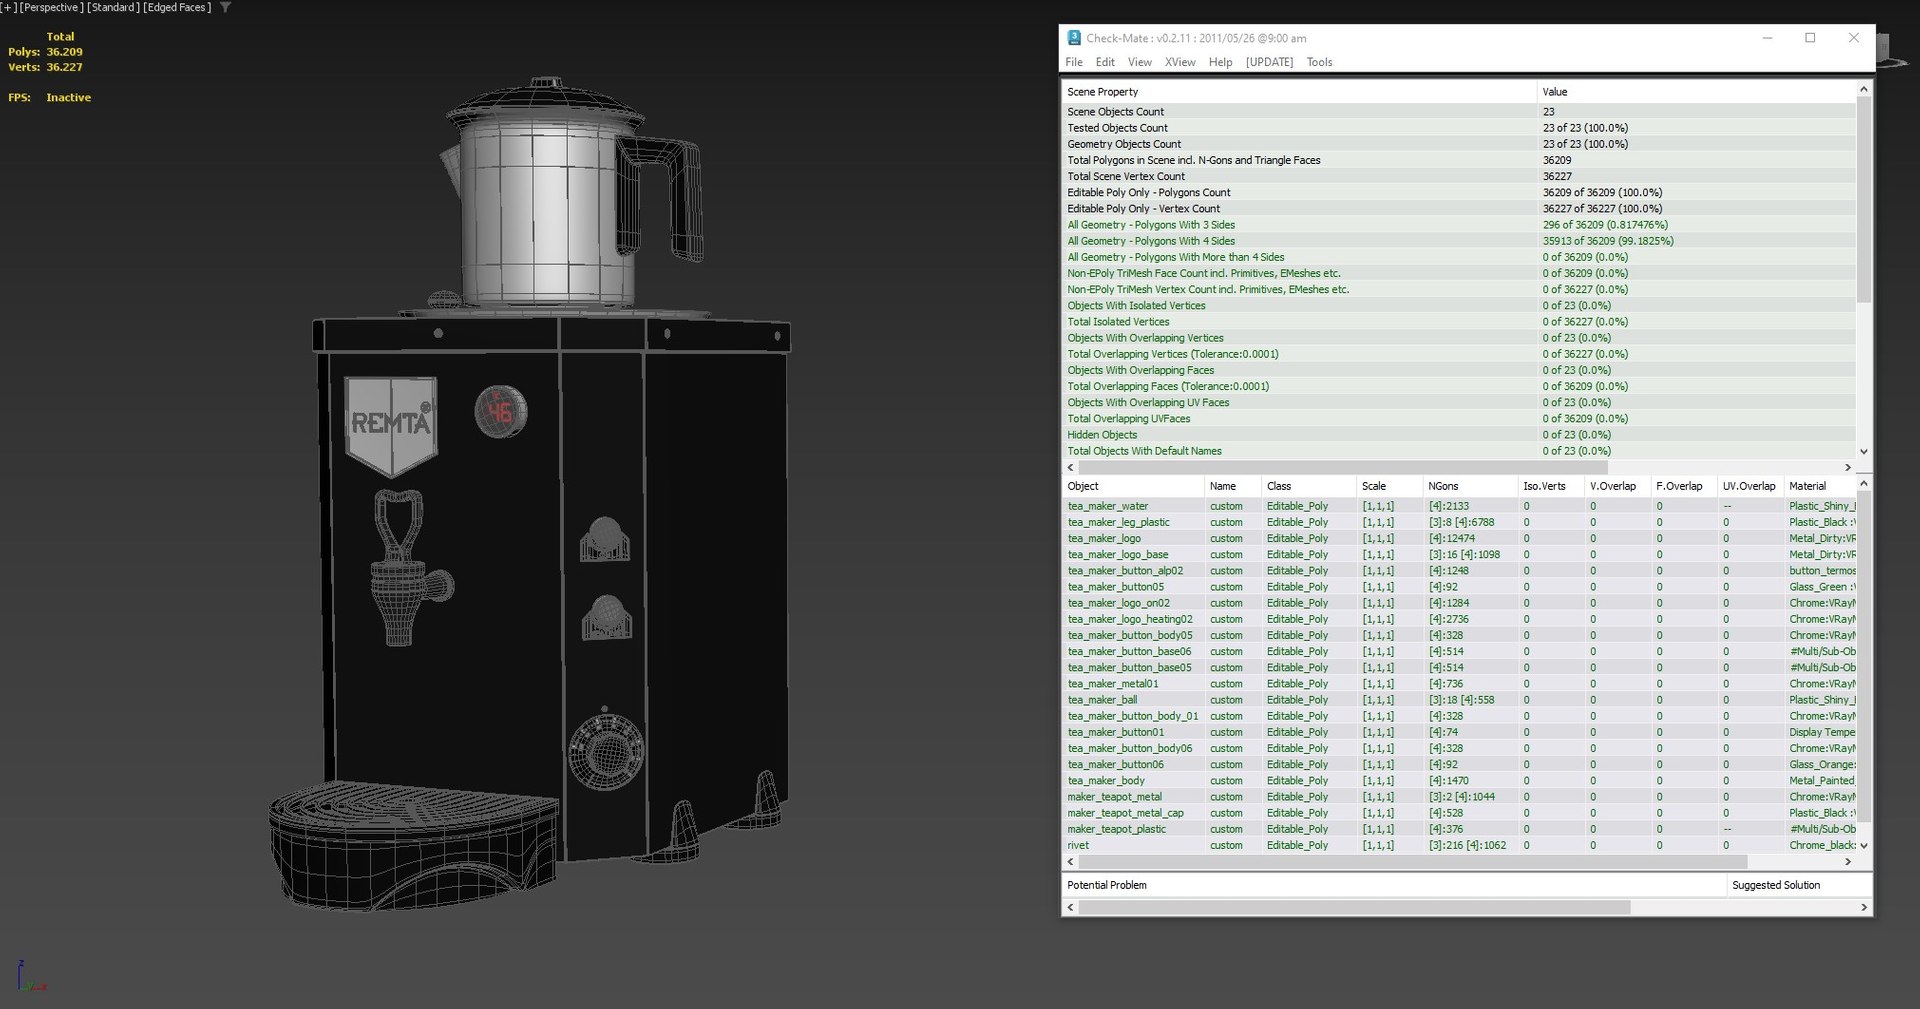
Task: Click the Potential Problem column header
Action: tap(1394, 885)
